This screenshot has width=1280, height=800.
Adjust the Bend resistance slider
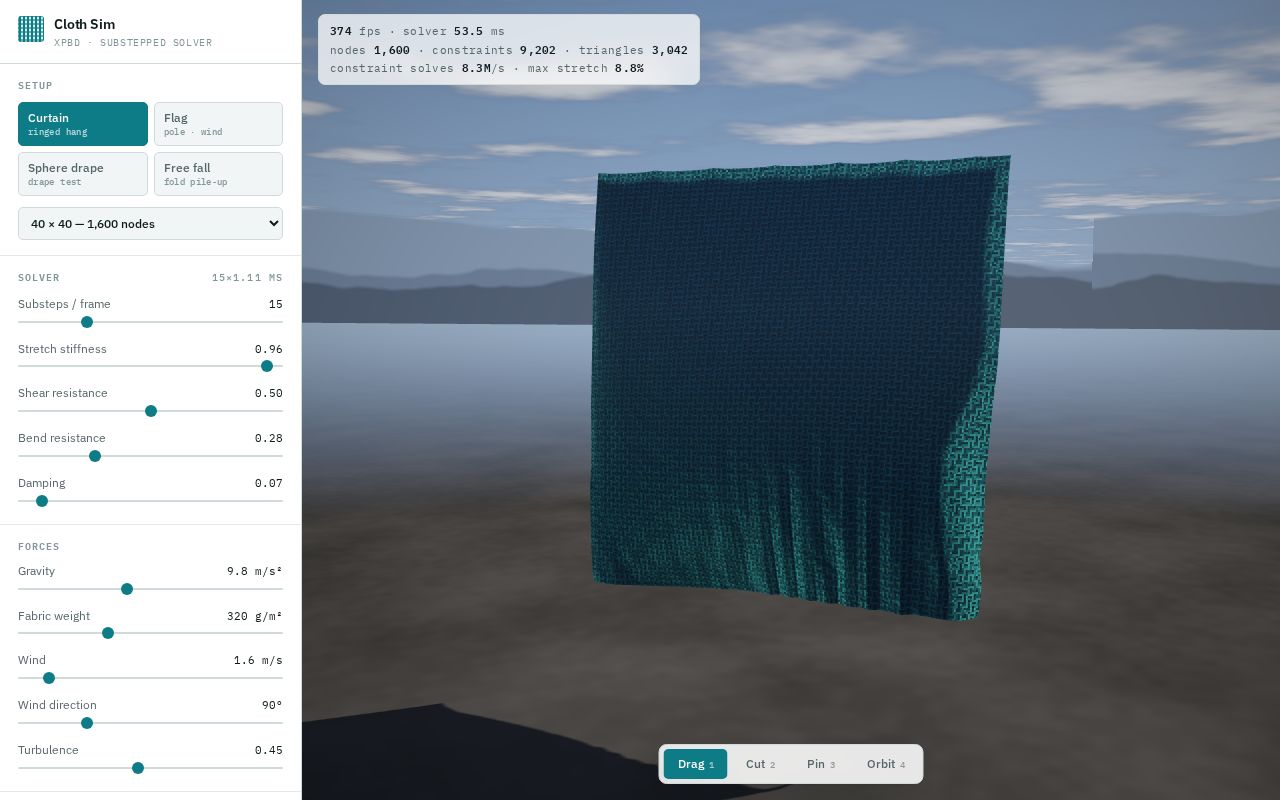coord(150,456)
